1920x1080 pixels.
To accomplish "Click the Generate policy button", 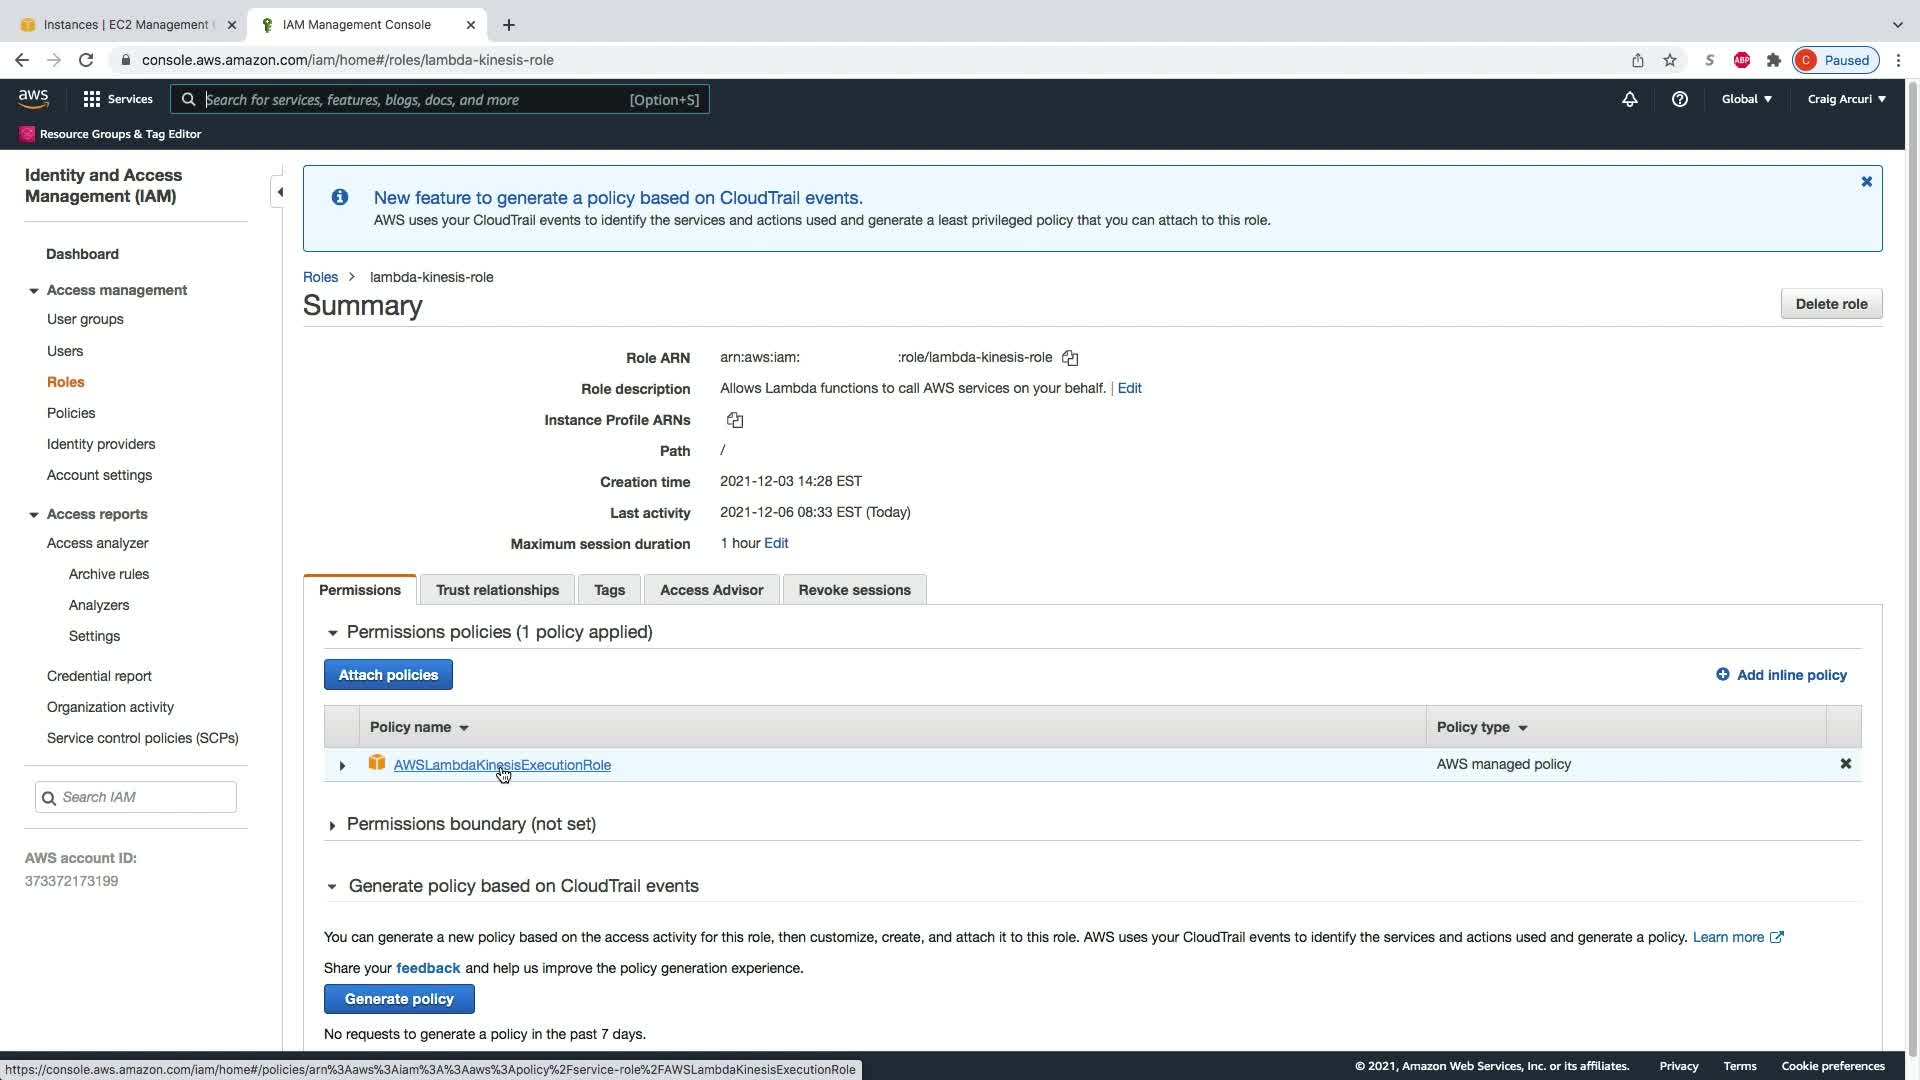I will [399, 999].
